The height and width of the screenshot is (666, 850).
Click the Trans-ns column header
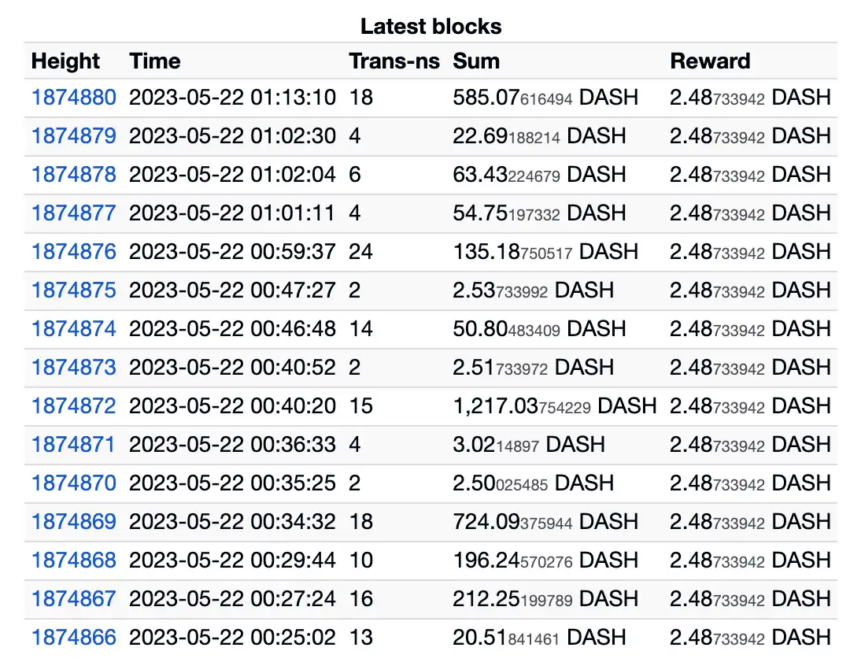click(x=394, y=61)
